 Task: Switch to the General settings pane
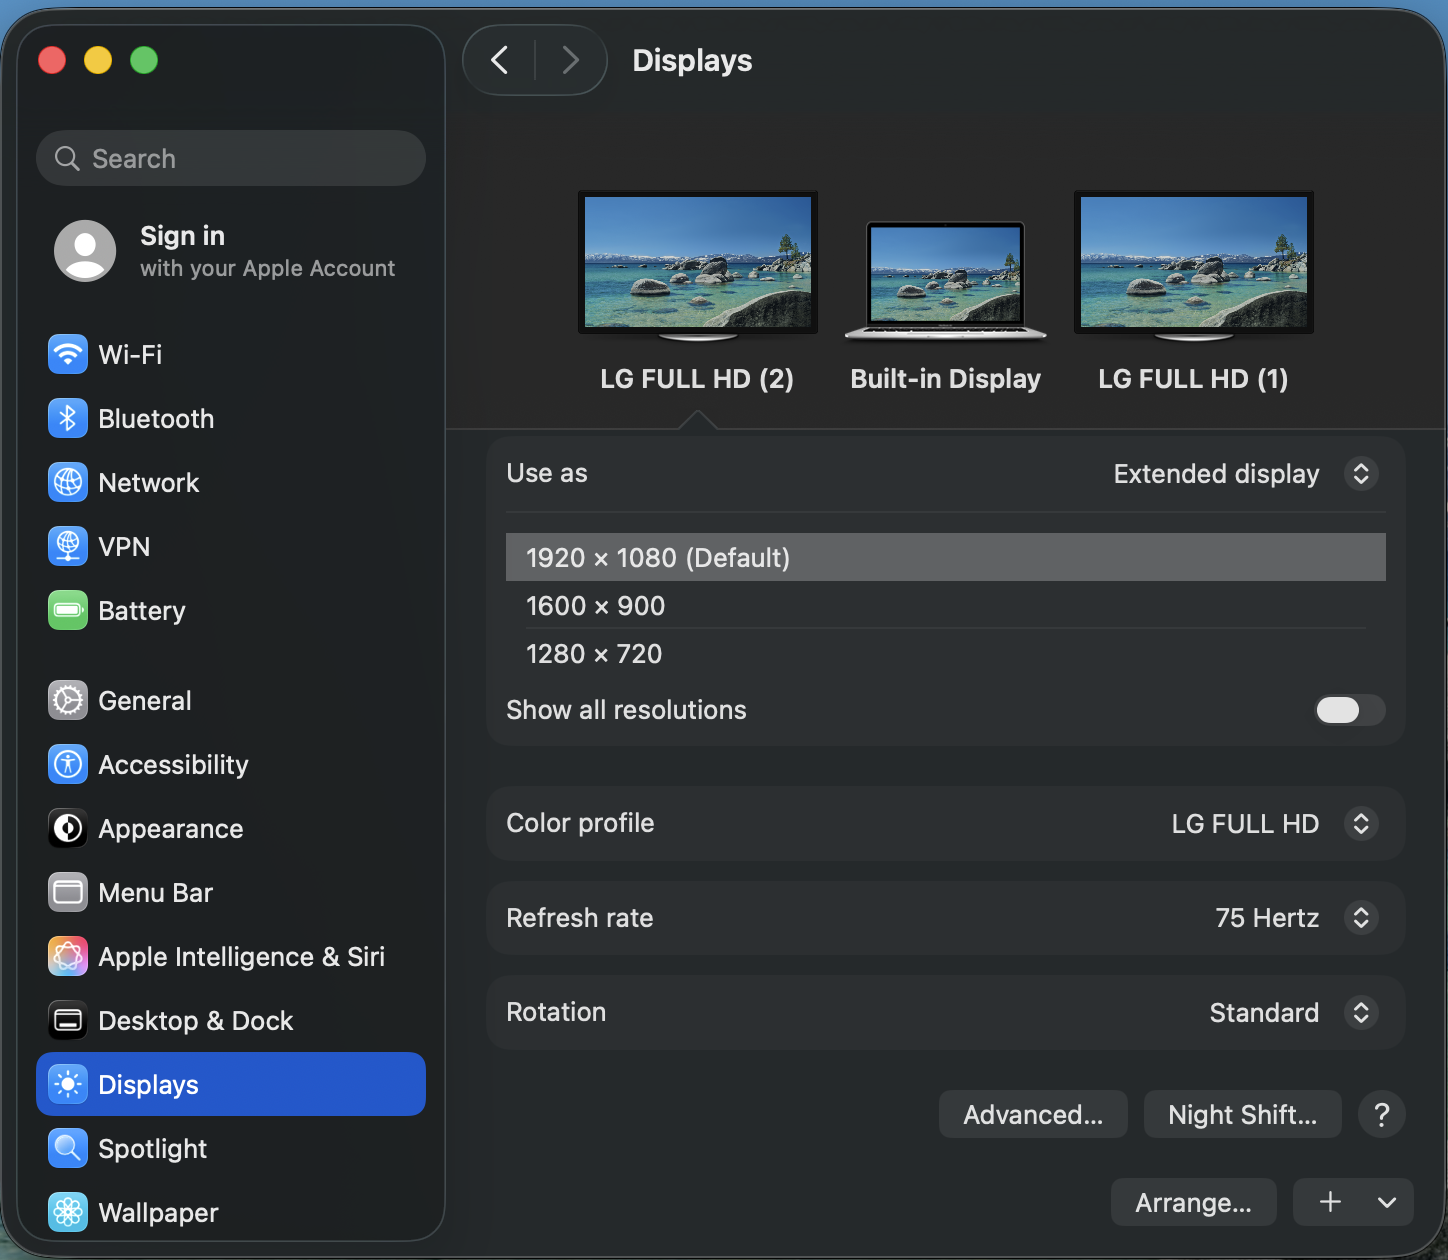click(144, 701)
